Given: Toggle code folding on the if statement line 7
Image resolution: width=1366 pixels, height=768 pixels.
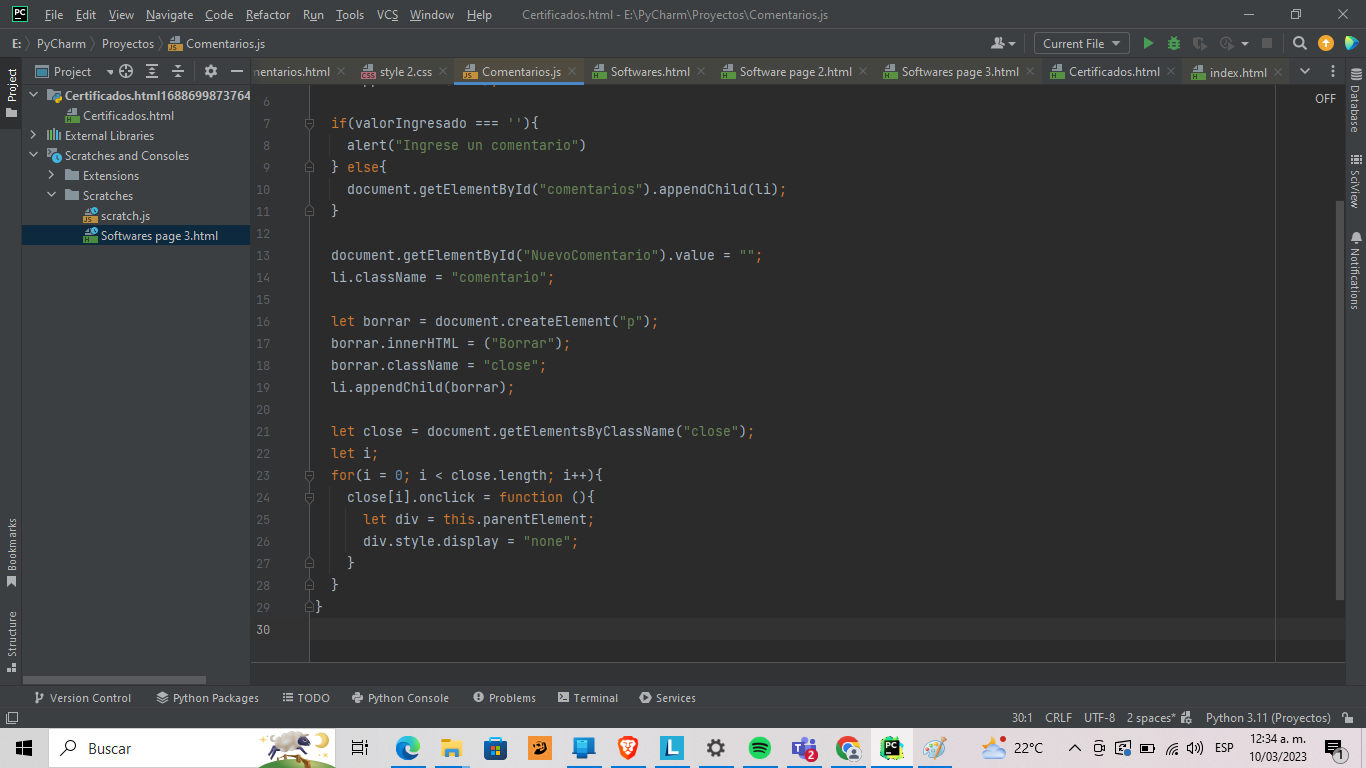Looking at the screenshot, I should click(x=310, y=123).
